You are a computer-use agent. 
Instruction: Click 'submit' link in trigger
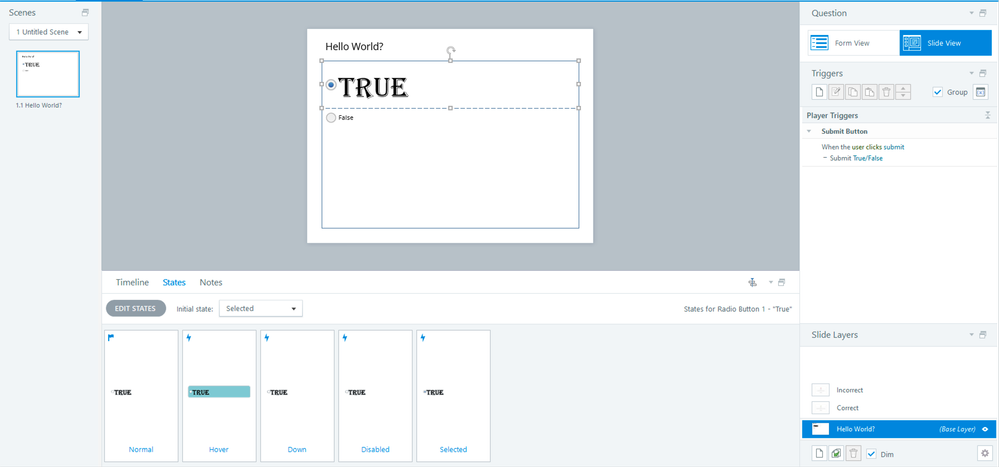coord(894,147)
